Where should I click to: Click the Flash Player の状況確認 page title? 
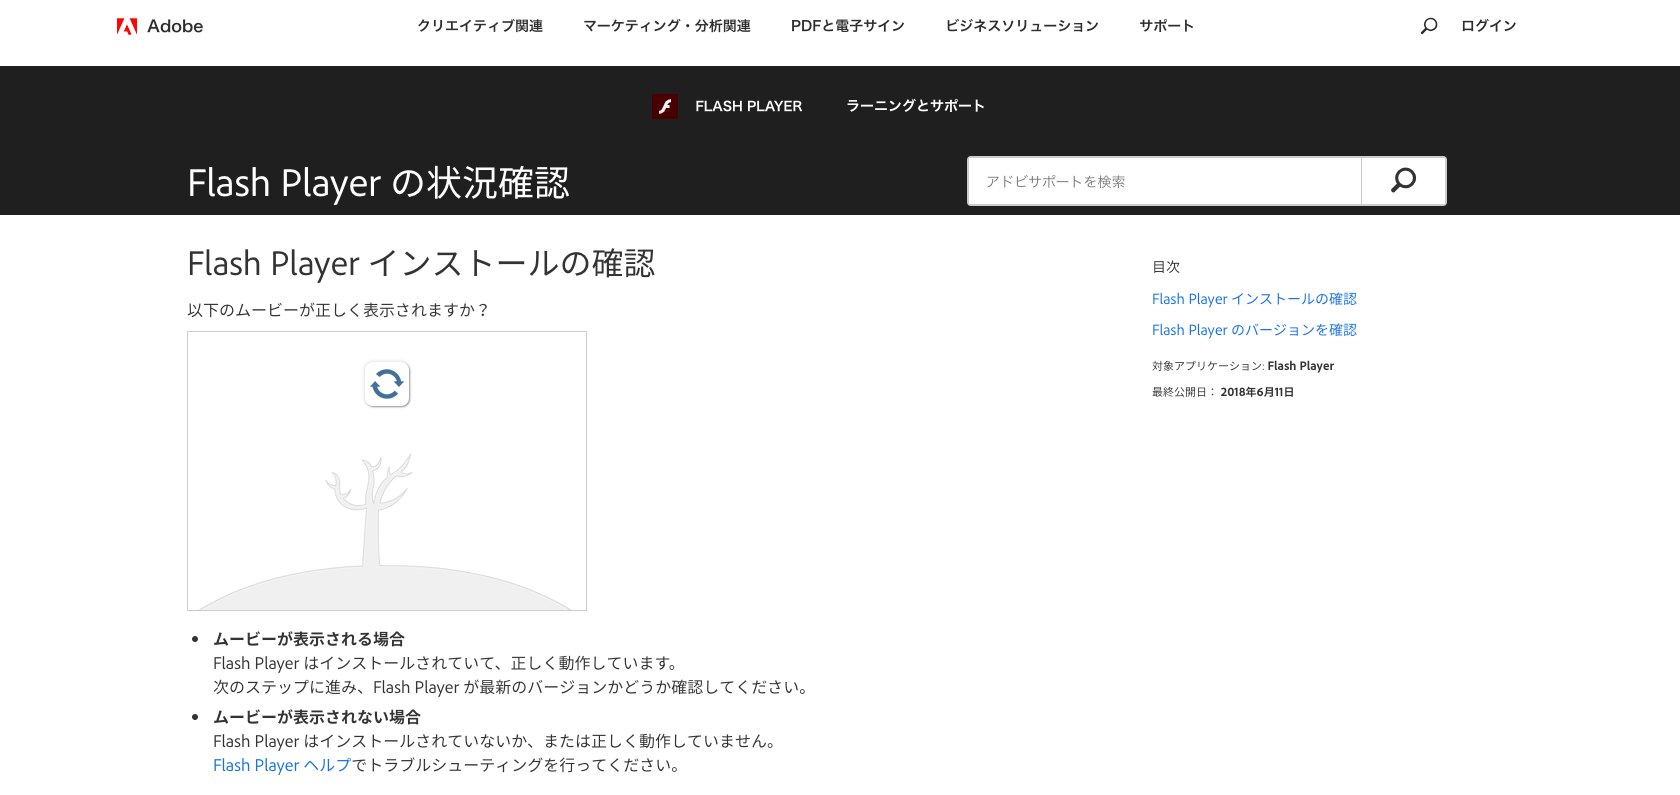[379, 183]
